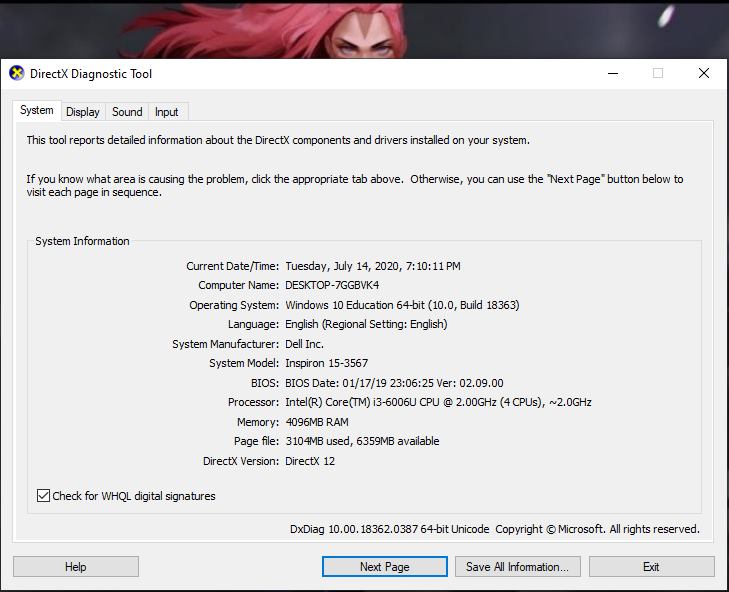Click the disabled maximize button
The width and height of the screenshot is (729, 592).
[658, 73]
